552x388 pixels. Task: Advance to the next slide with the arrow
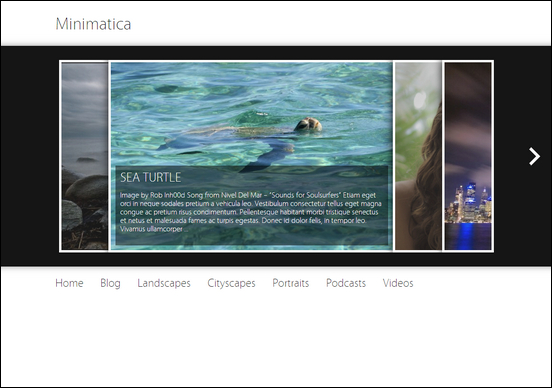pyautogui.click(x=534, y=156)
